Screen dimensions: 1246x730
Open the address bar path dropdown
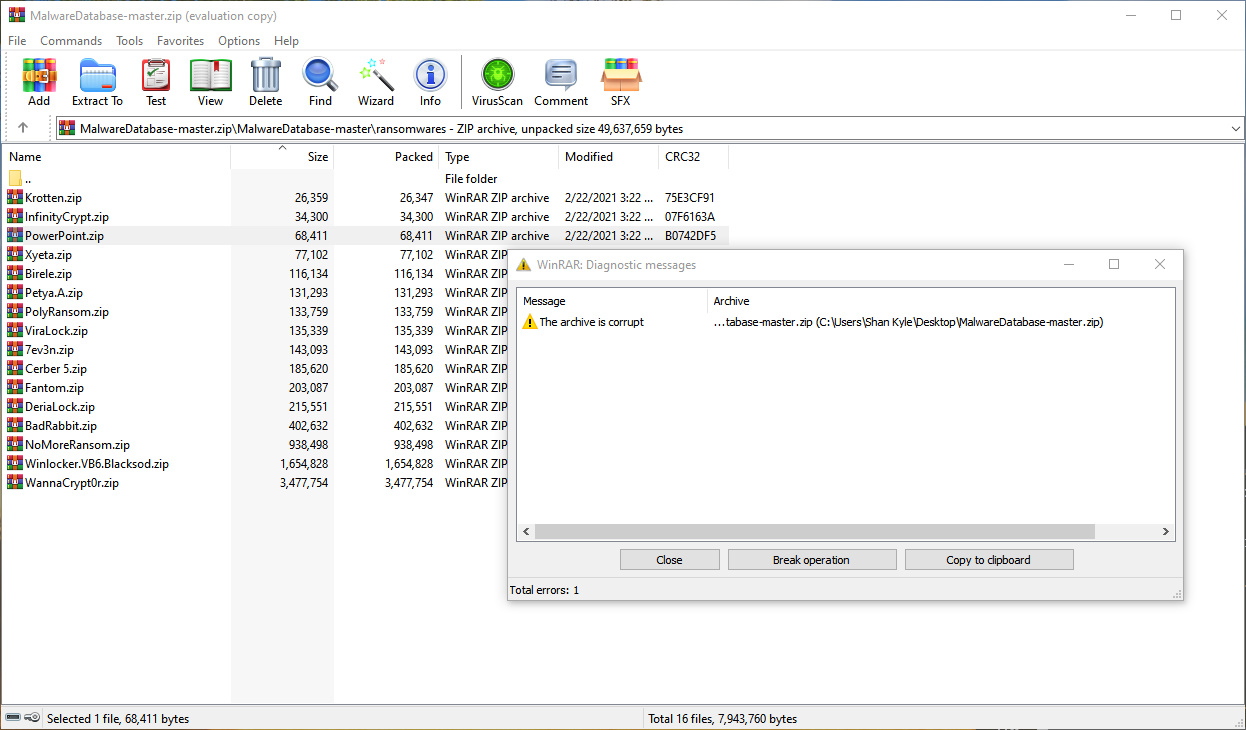[1235, 128]
